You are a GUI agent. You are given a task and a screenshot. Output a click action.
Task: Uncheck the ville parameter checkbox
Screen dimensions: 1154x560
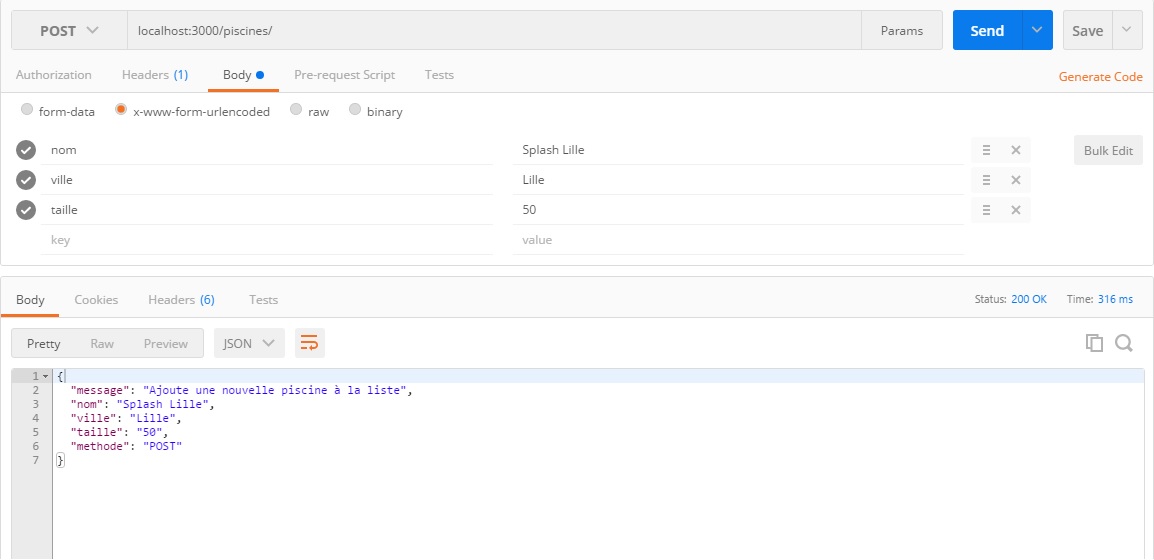tap(26, 180)
